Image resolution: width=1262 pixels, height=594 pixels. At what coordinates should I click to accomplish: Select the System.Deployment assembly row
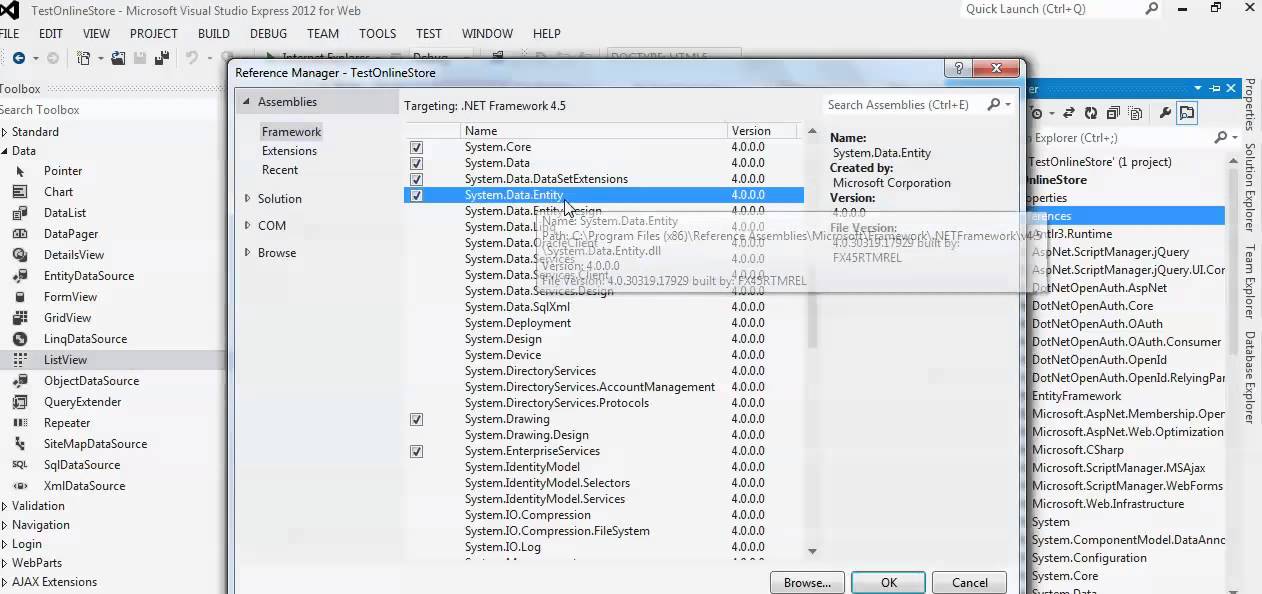603,323
